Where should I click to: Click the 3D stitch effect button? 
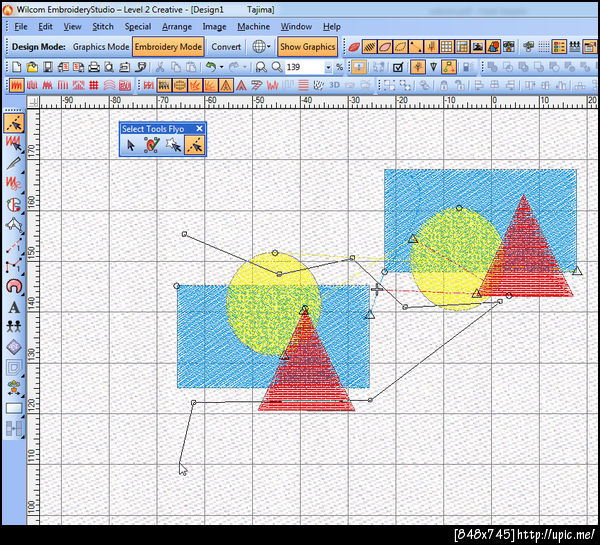[334, 85]
